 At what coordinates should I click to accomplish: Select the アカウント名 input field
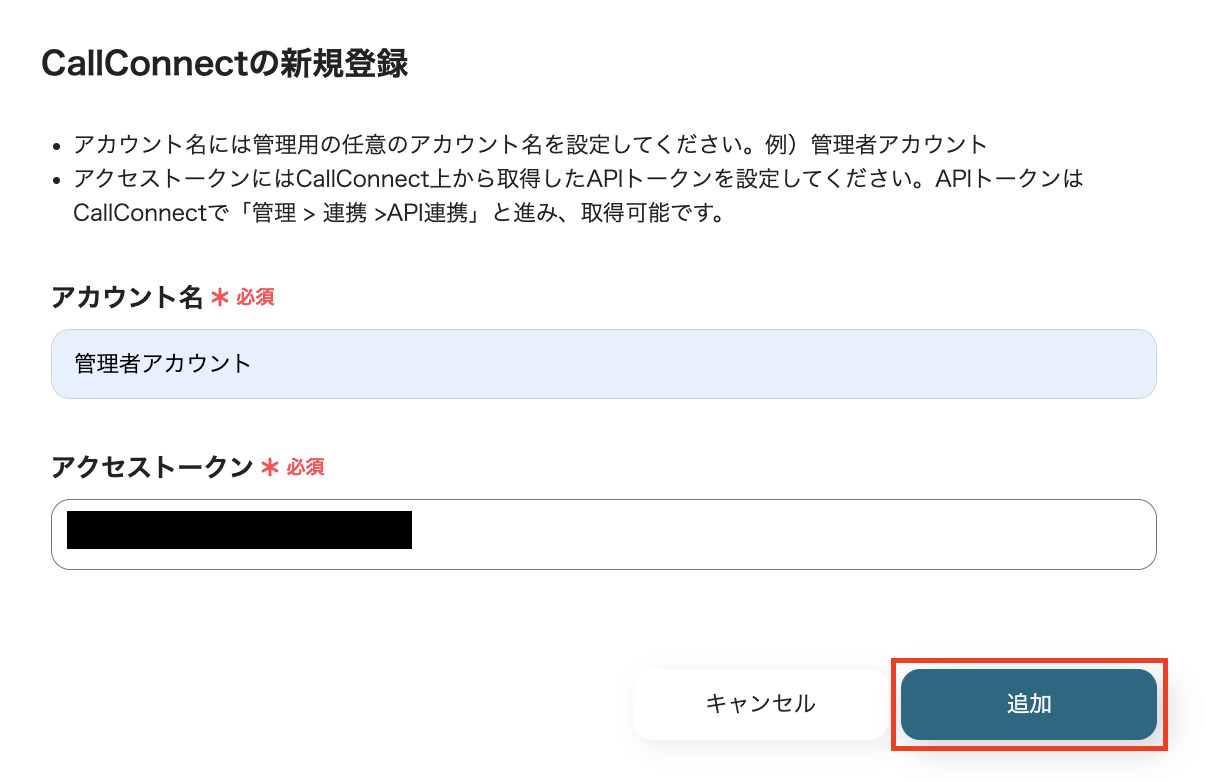point(600,364)
